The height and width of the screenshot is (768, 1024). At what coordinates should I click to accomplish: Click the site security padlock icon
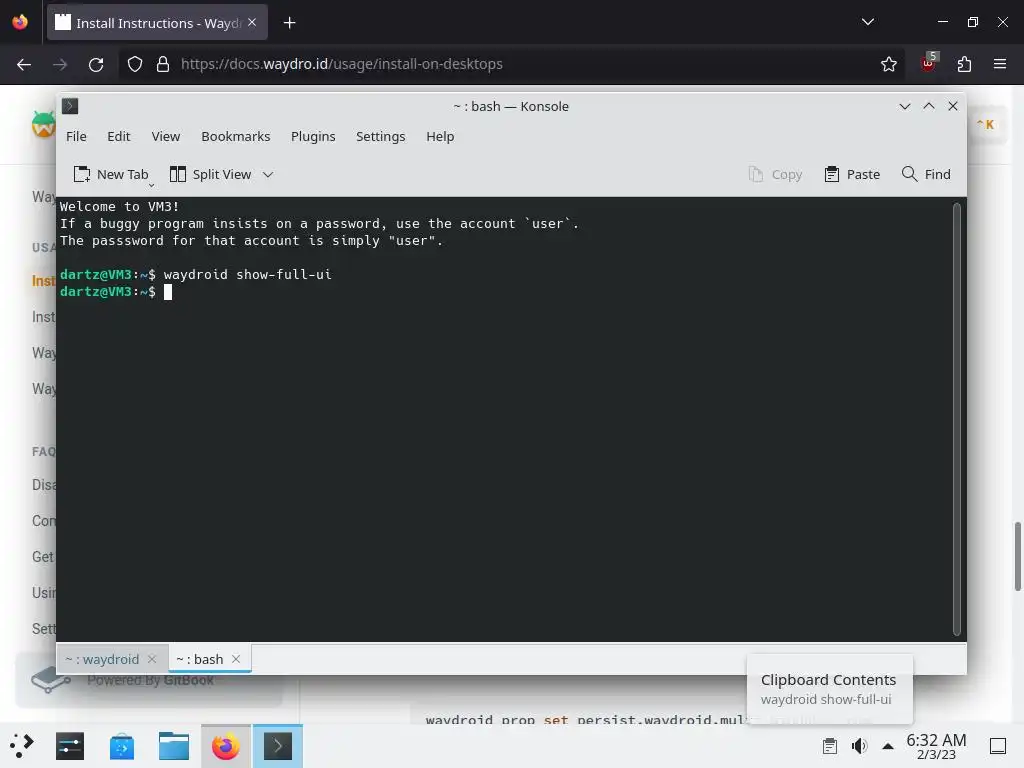tap(163, 64)
